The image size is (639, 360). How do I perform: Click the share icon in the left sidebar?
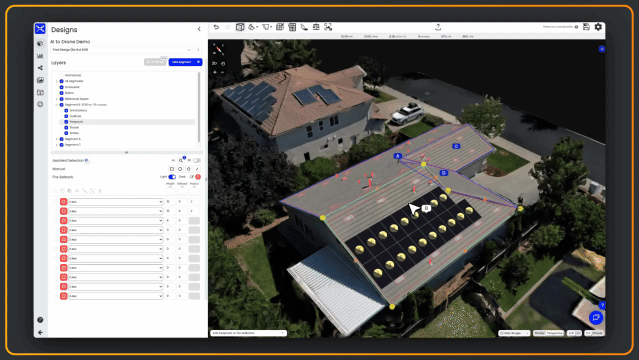click(40, 68)
